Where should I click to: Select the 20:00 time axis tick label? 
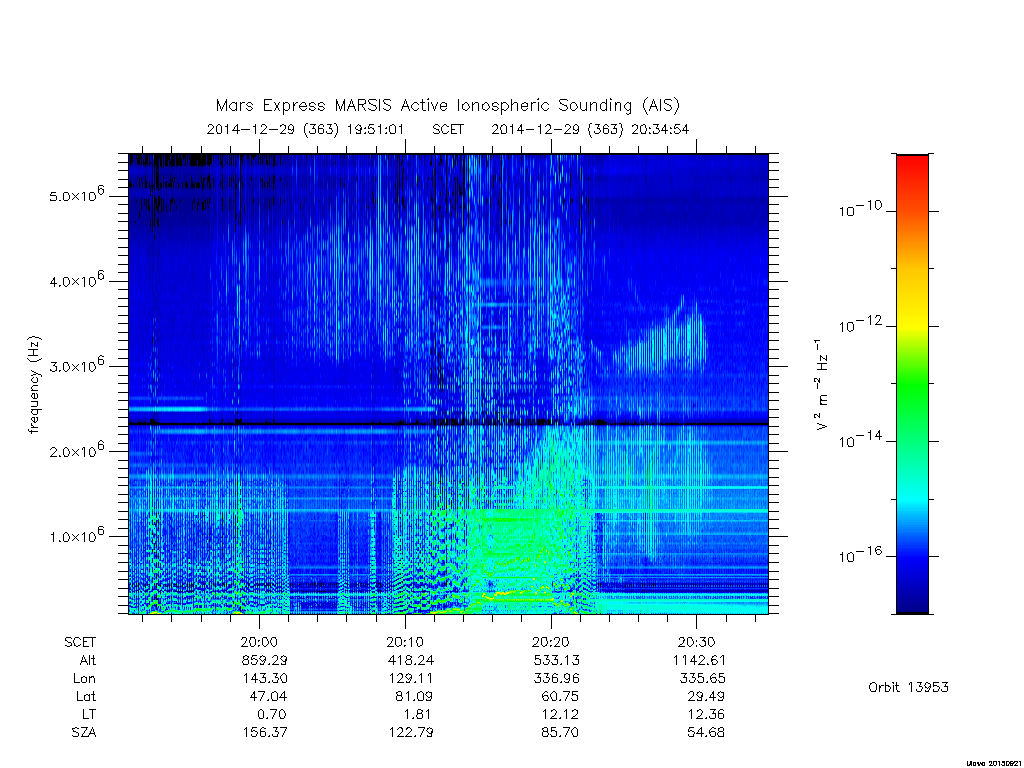coord(259,642)
